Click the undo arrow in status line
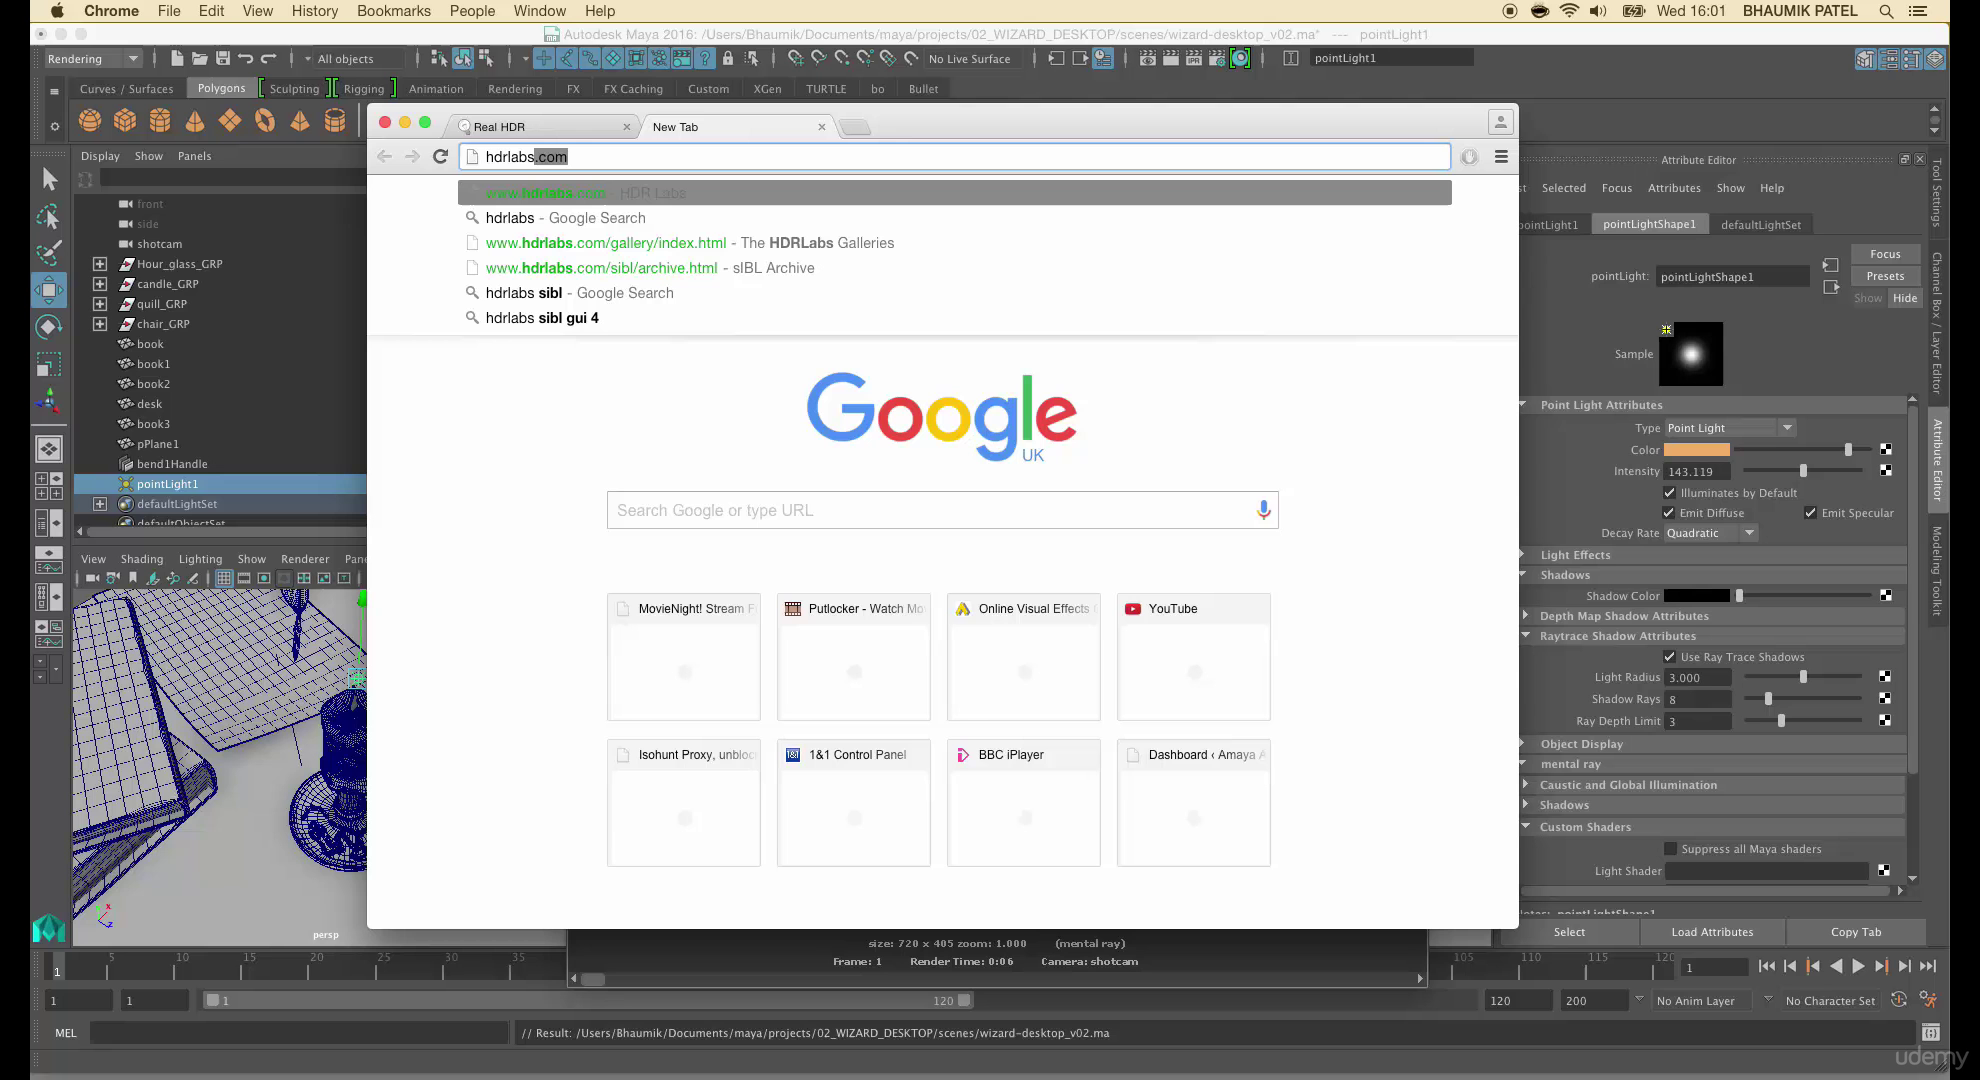 click(246, 58)
